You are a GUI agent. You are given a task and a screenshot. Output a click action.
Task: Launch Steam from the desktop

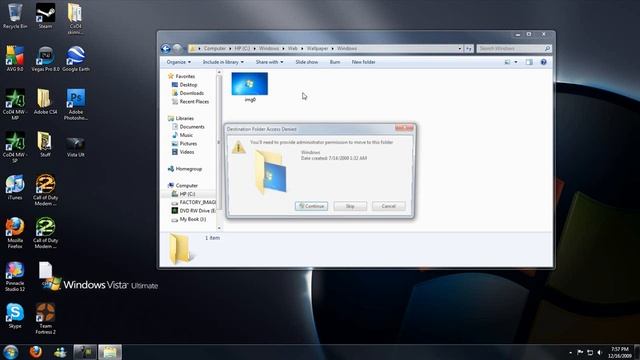coord(45,16)
